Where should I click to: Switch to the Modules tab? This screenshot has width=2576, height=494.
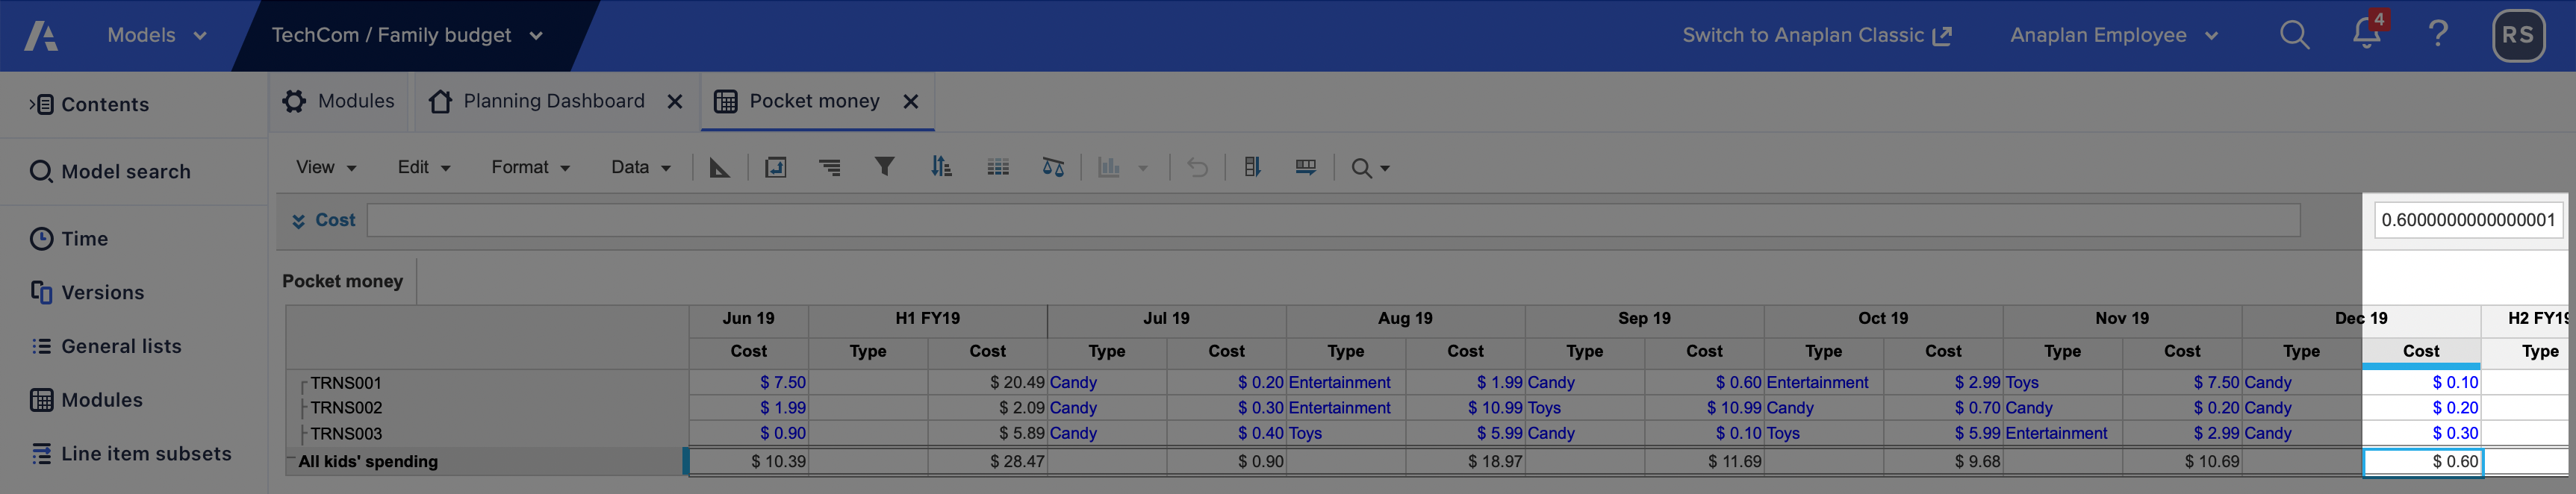pyautogui.click(x=339, y=101)
